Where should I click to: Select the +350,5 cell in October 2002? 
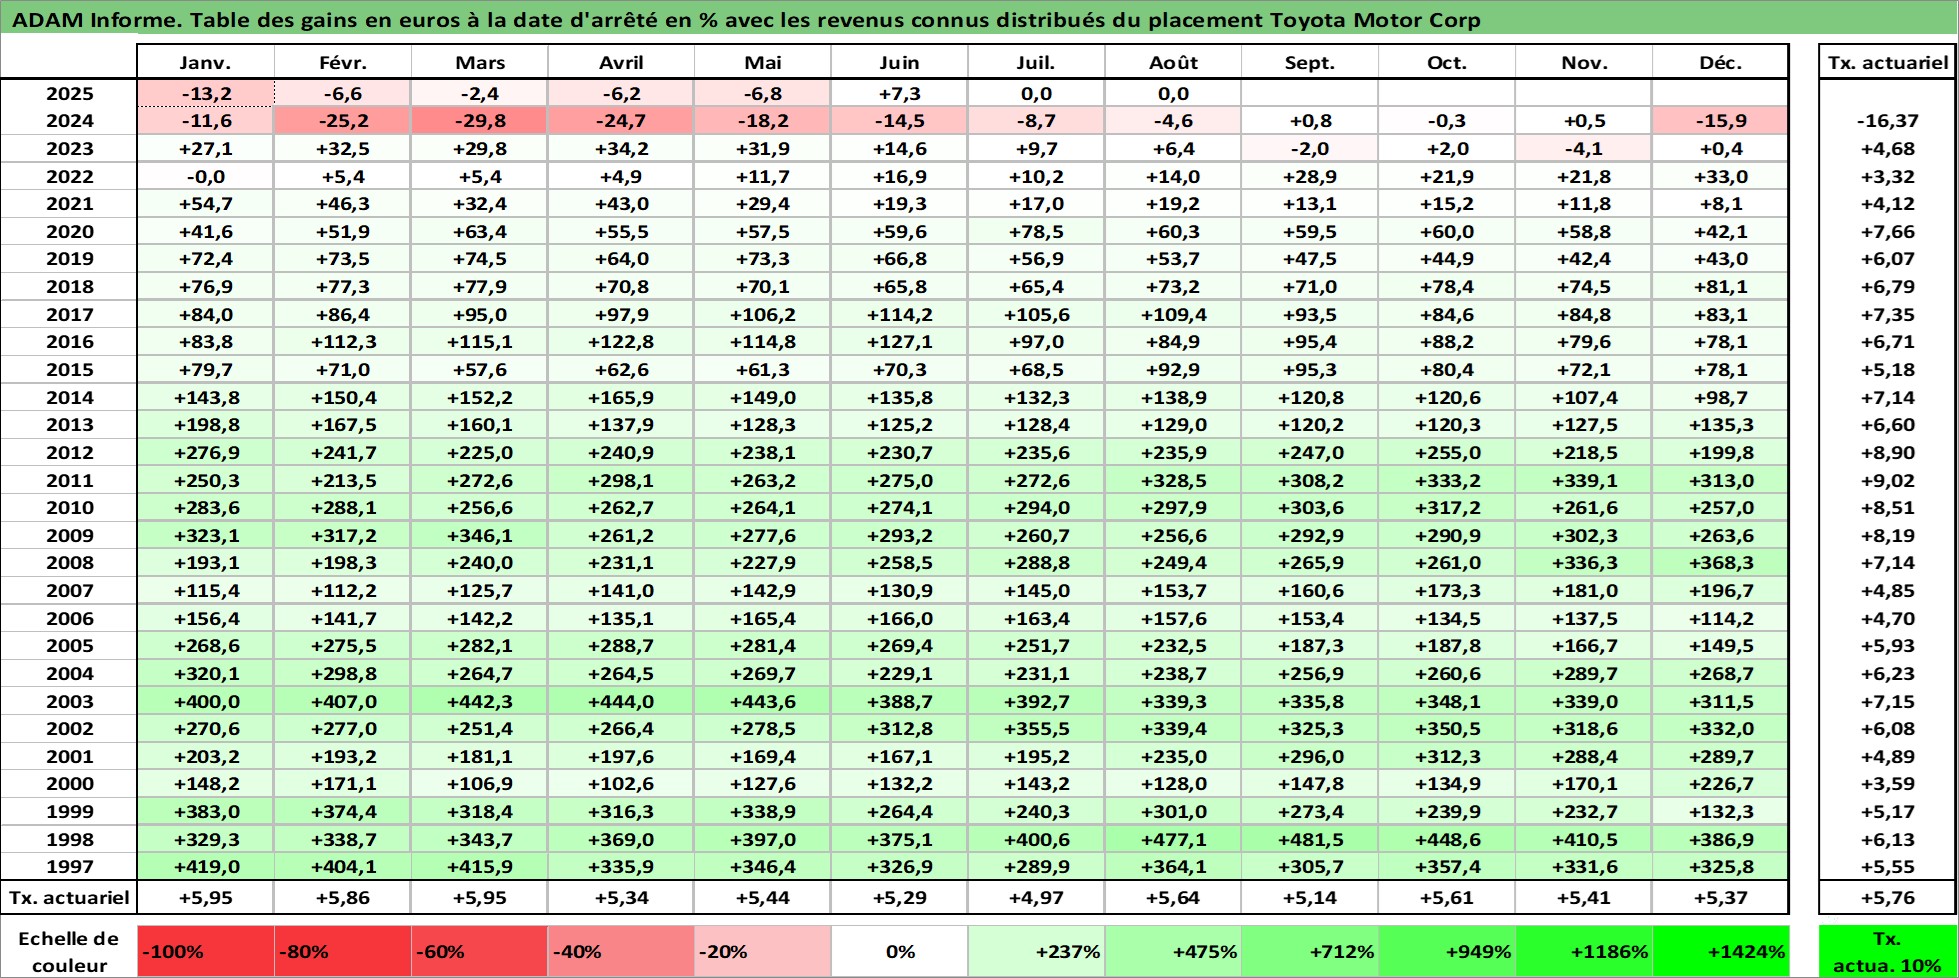pyautogui.click(x=1447, y=728)
